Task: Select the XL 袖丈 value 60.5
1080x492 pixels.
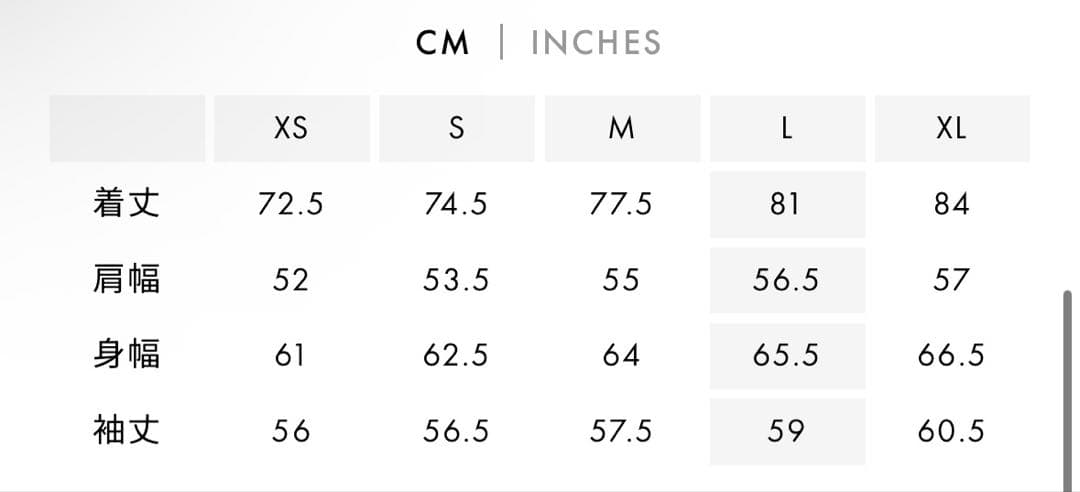Action: 951,431
